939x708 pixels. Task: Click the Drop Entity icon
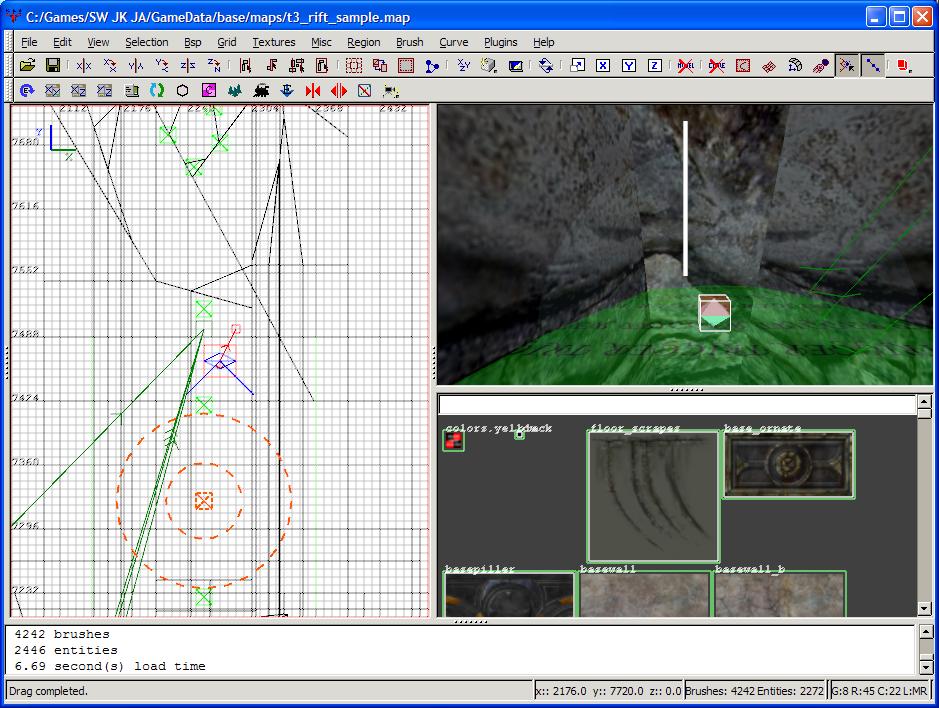287,90
